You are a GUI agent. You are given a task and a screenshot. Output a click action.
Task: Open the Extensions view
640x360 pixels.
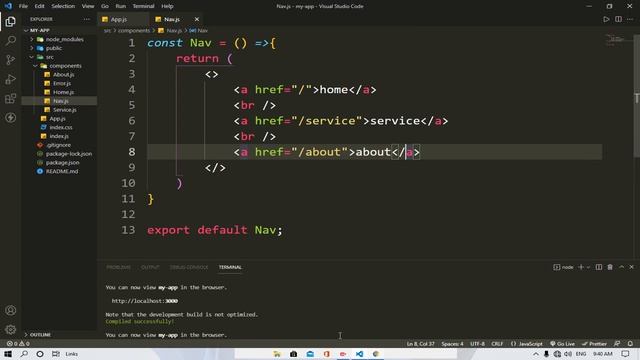pyautogui.click(x=11, y=98)
